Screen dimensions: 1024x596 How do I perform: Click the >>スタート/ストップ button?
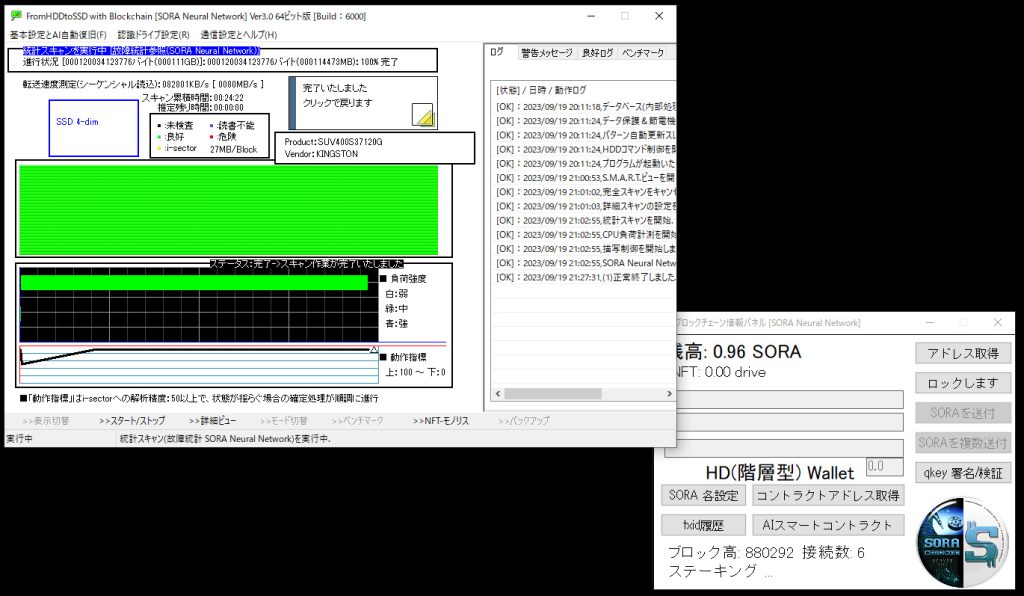(x=132, y=421)
